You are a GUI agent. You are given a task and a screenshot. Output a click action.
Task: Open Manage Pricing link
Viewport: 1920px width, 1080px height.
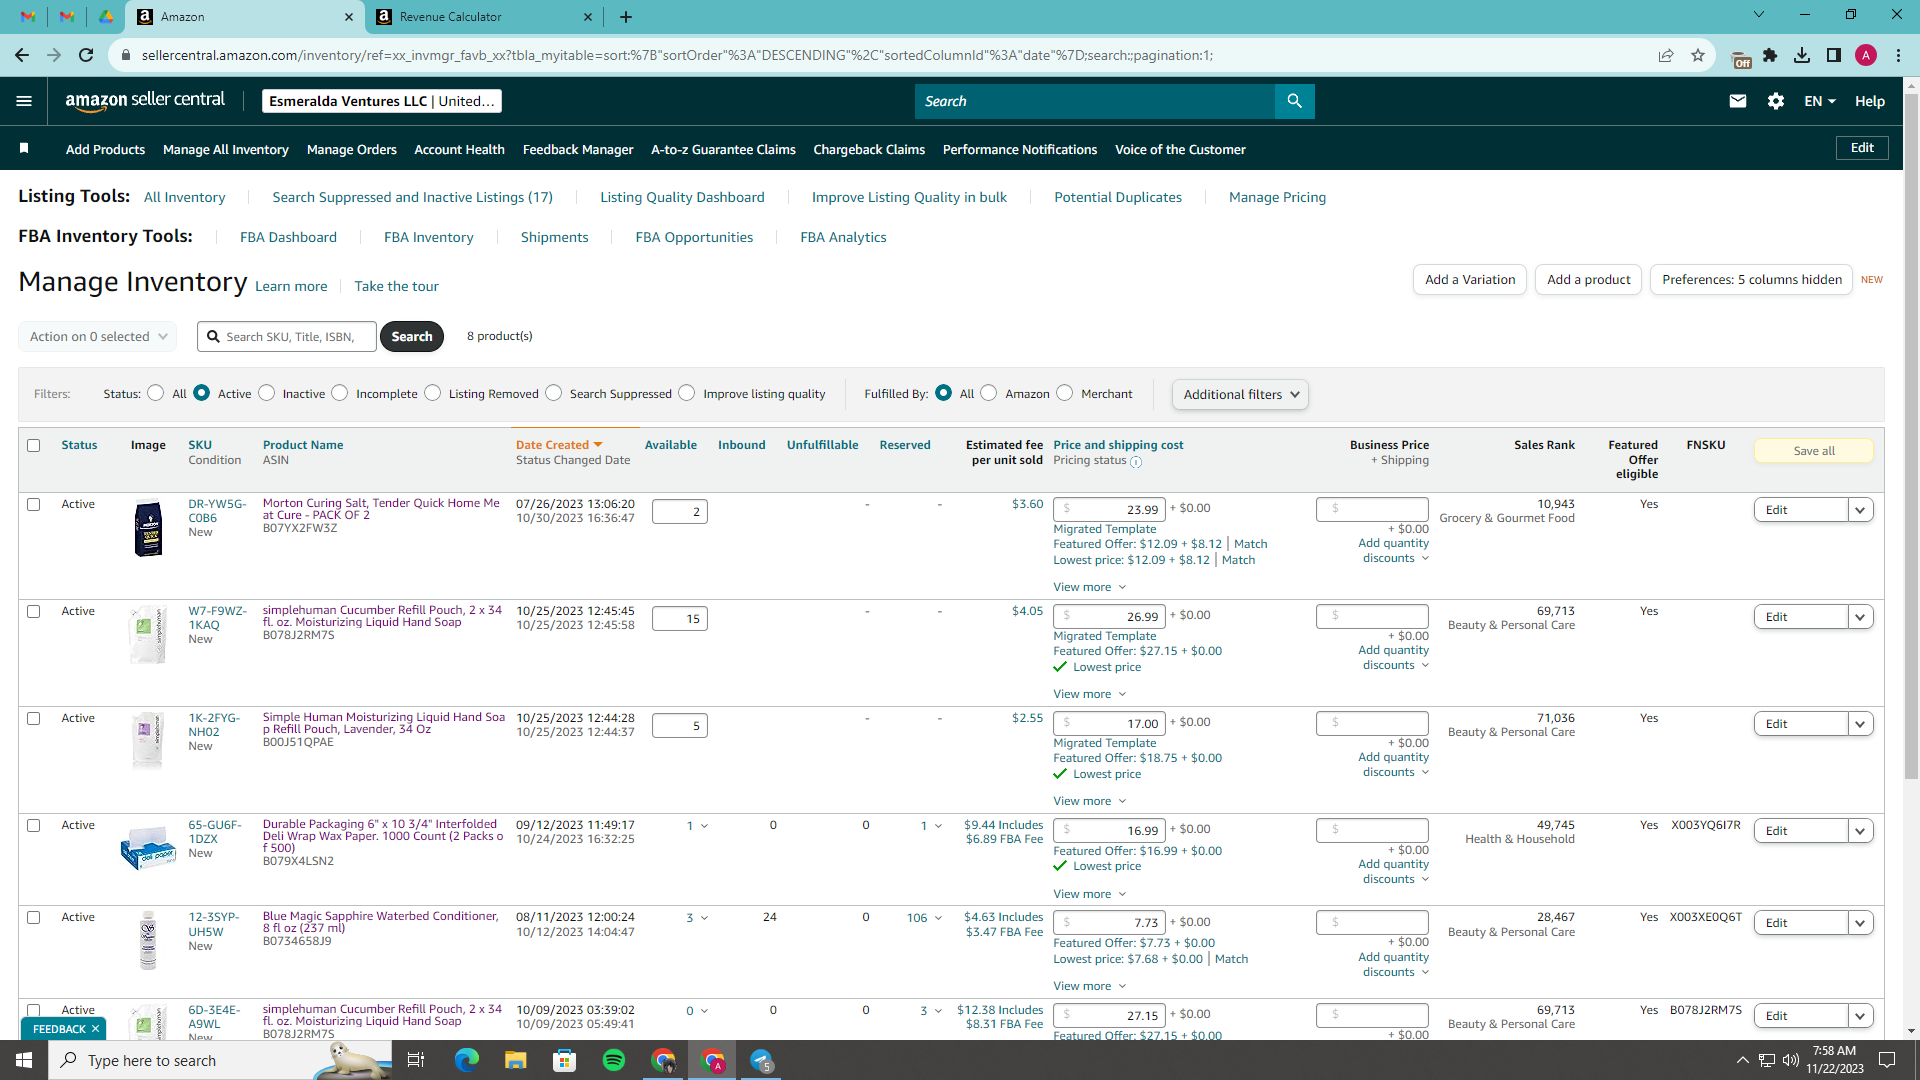coord(1277,197)
